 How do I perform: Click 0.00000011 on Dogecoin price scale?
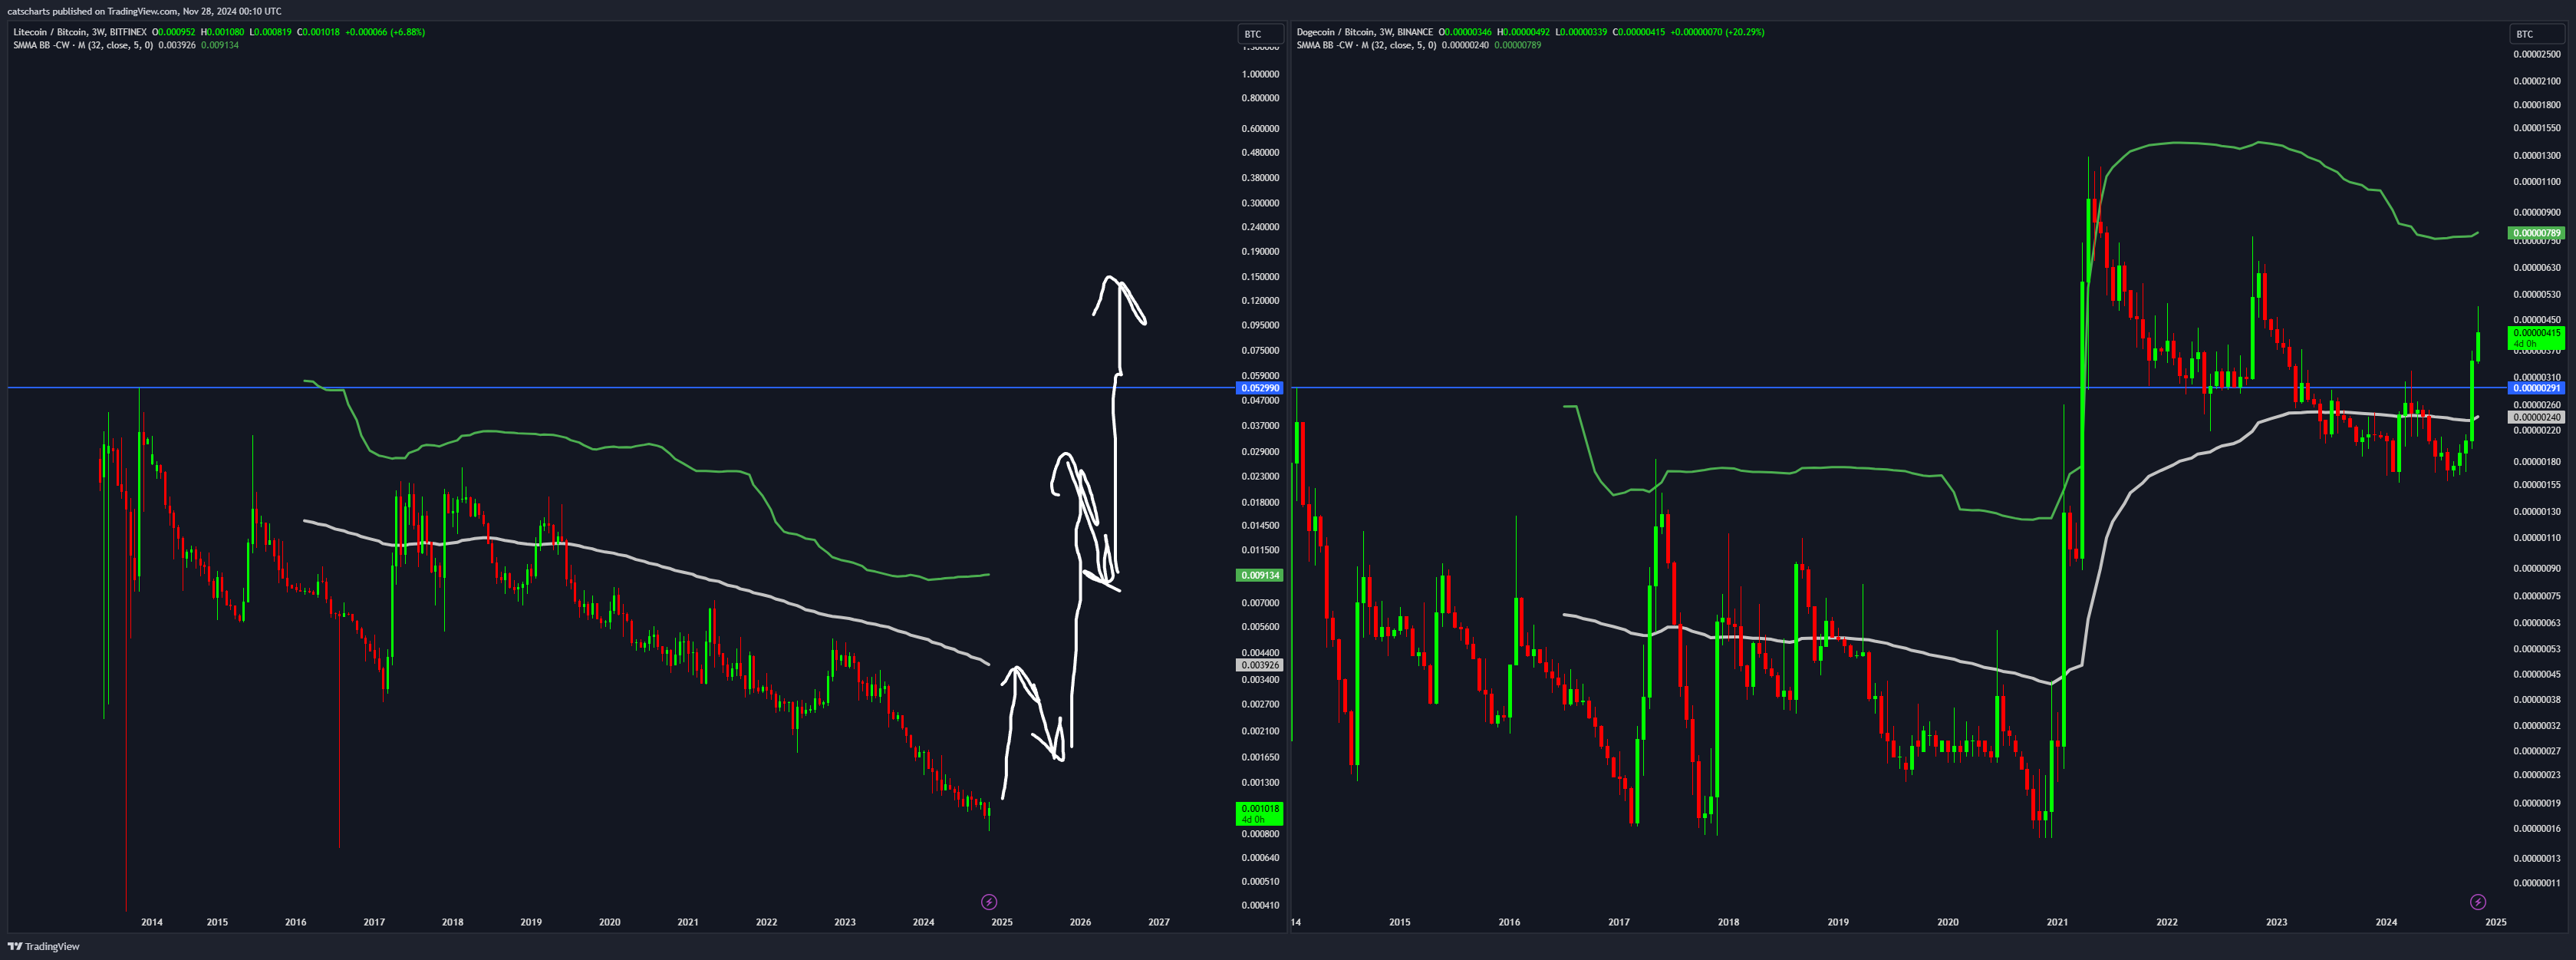[x=2537, y=883]
